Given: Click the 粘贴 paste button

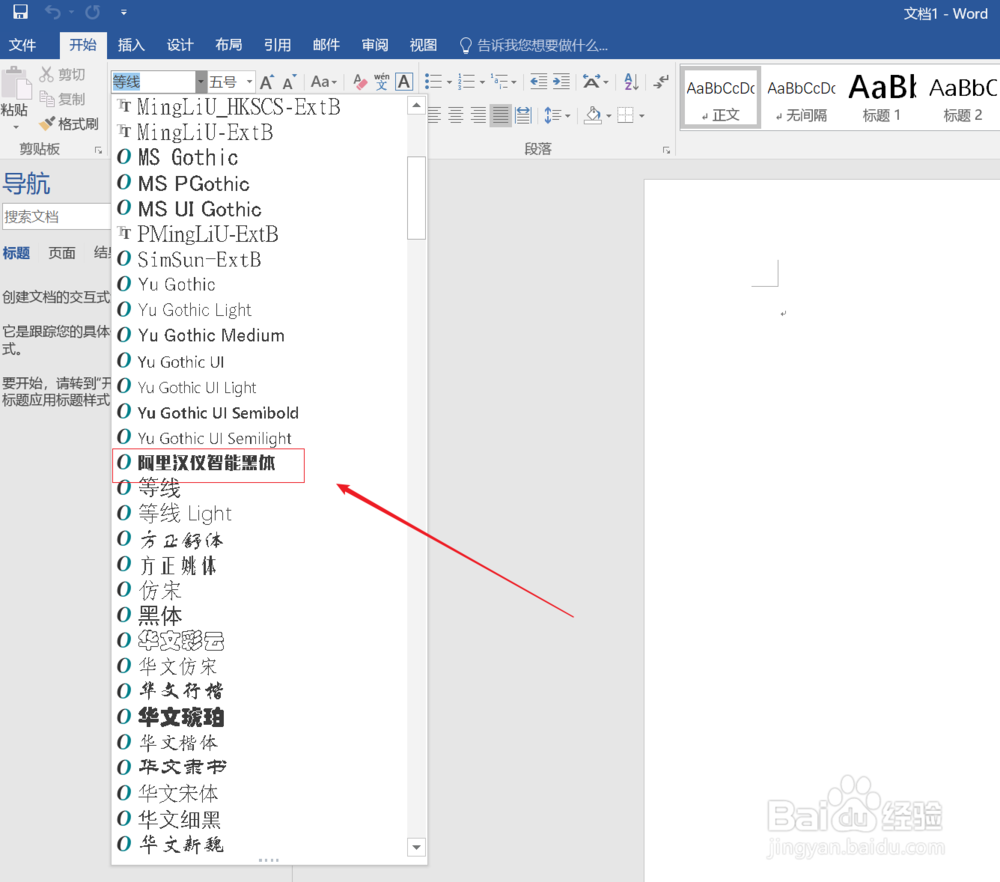Looking at the screenshot, I should pyautogui.click(x=15, y=99).
